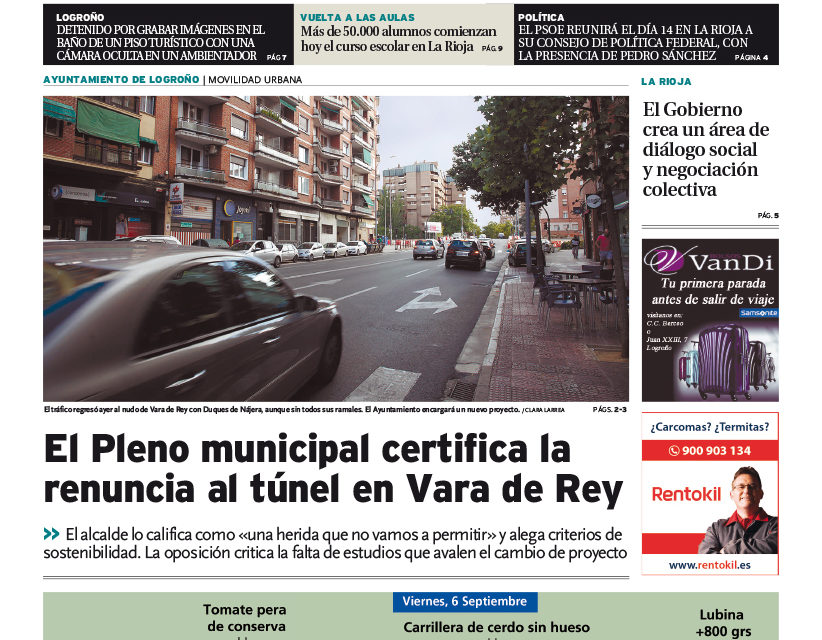Click the Tomate pera de conserva offer
The width and height of the screenshot is (822, 640).
pos(245,618)
